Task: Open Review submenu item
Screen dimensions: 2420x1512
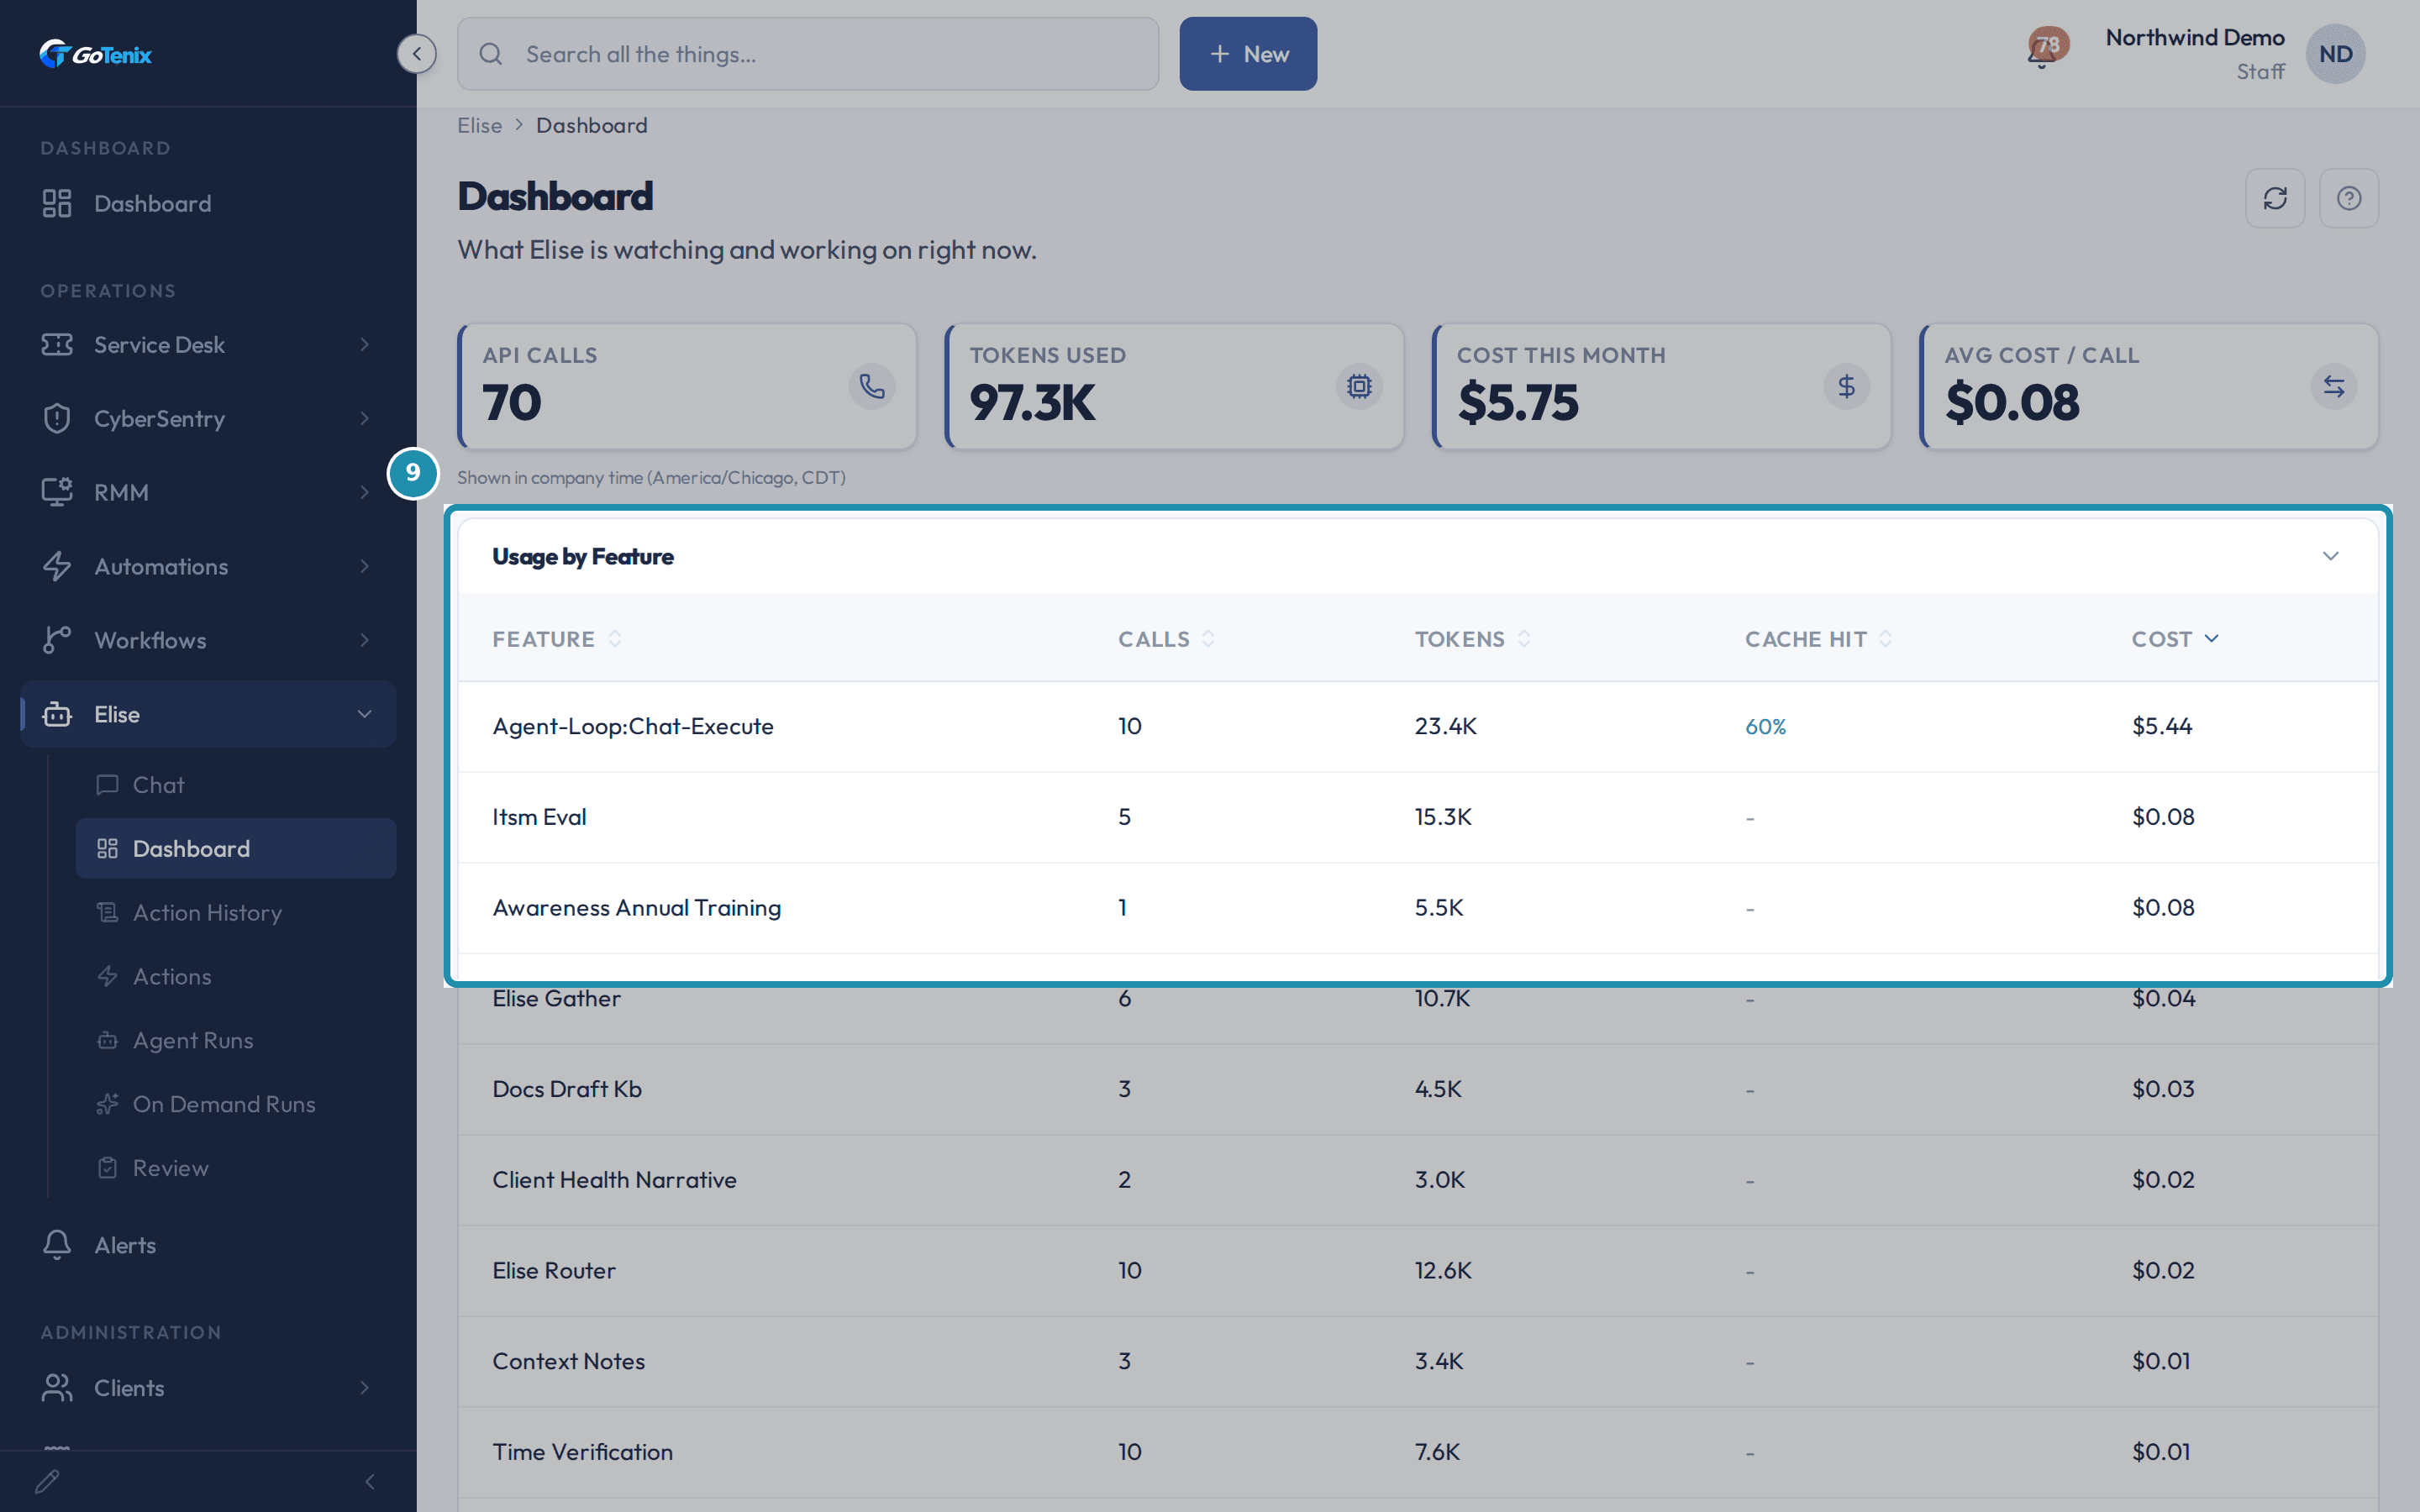Action: point(236,1168)
